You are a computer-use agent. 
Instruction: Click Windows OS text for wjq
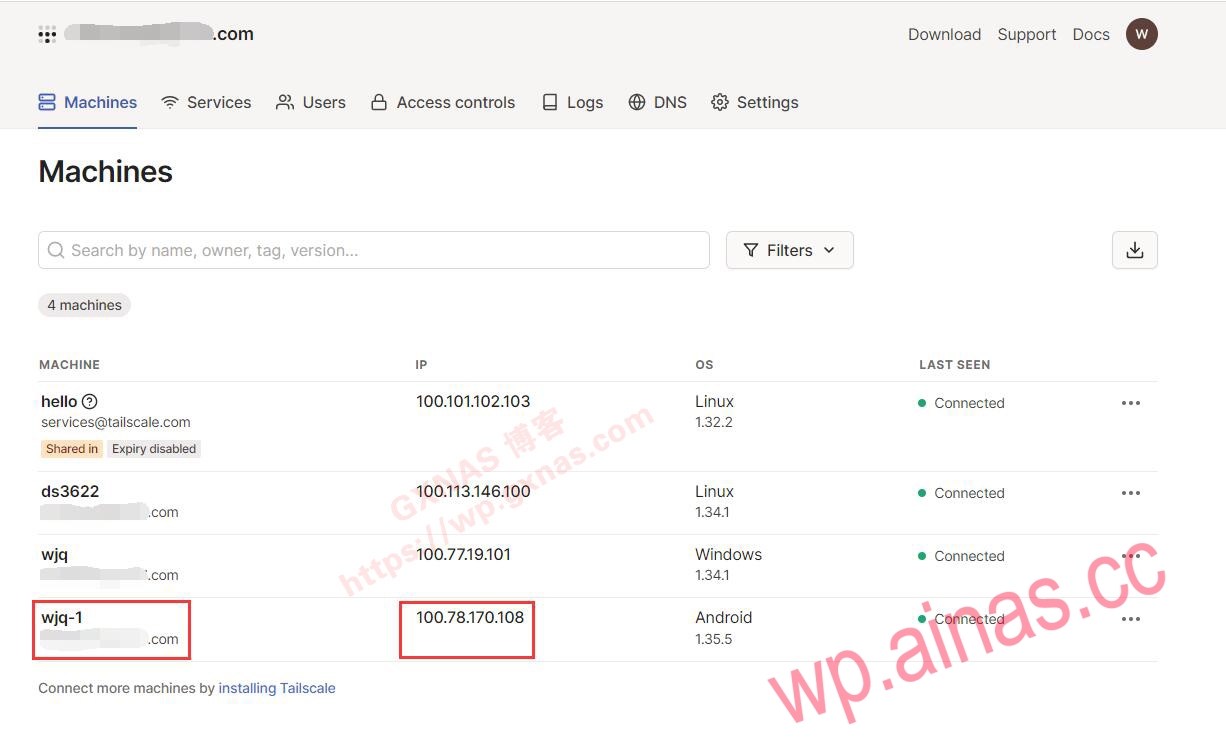click(728, 555)
